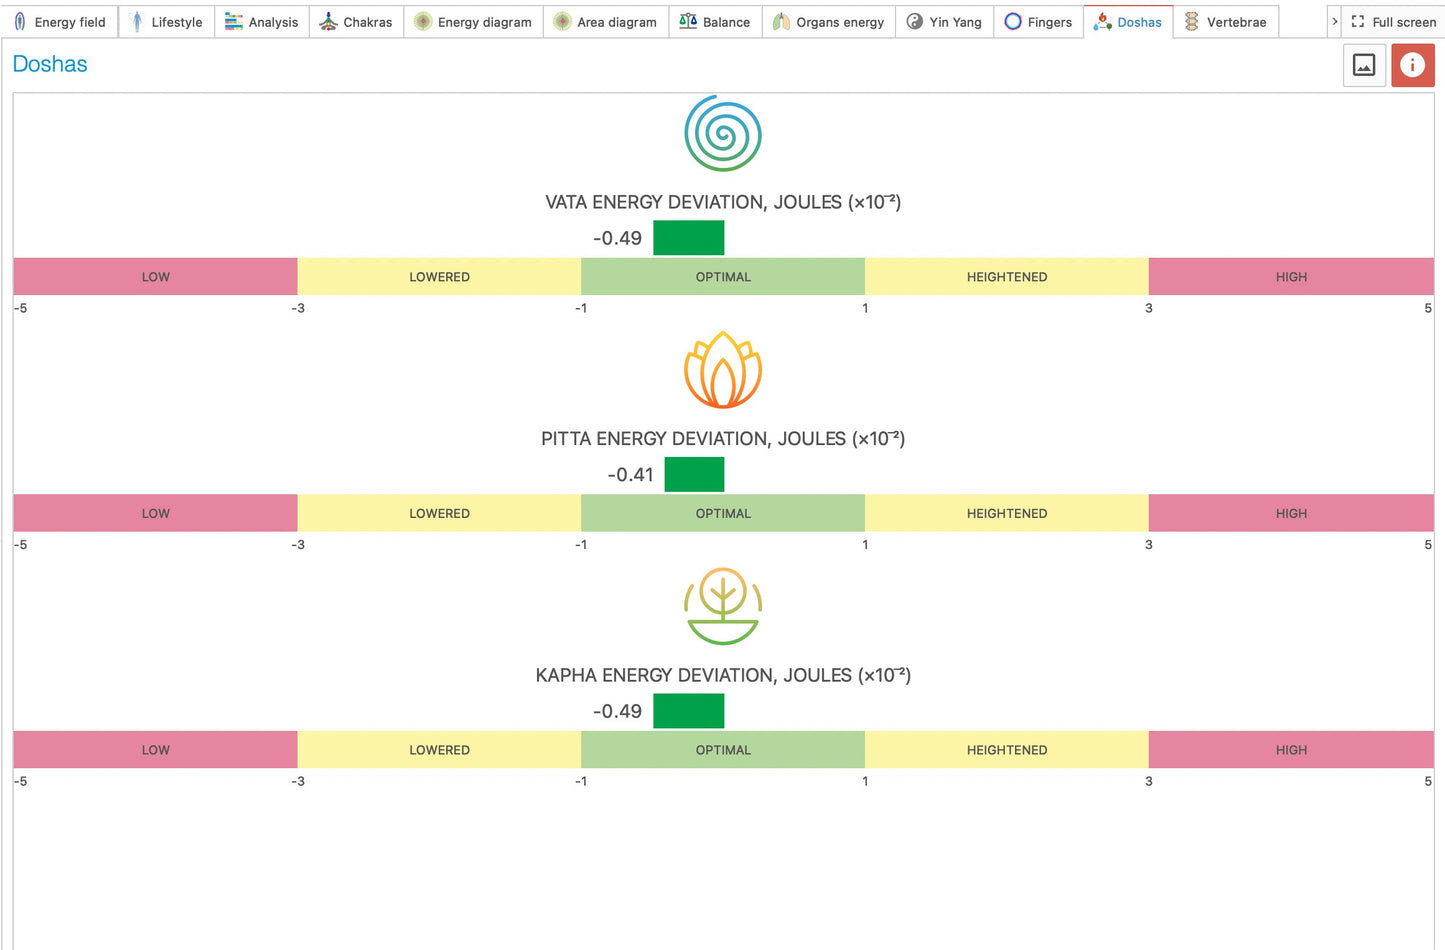Click the Vata HEIGHTENED range segment
This screenshot has width=1445, height=950.
tap(1007, 277)
